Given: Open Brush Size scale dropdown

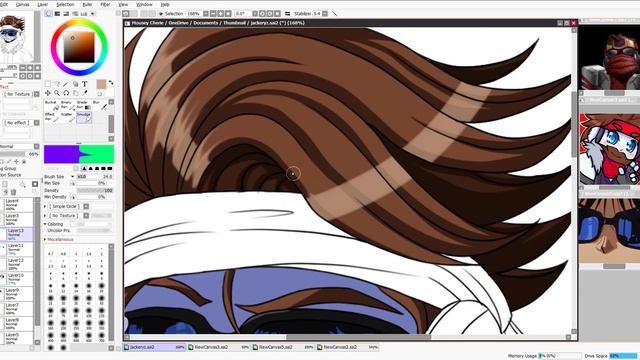Looking at the screenshot, I should (73, 177).
